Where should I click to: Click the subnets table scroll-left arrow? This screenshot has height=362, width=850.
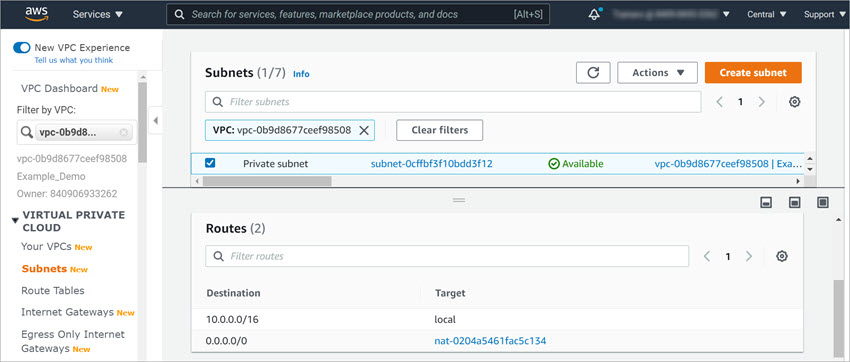click(196, 181)
